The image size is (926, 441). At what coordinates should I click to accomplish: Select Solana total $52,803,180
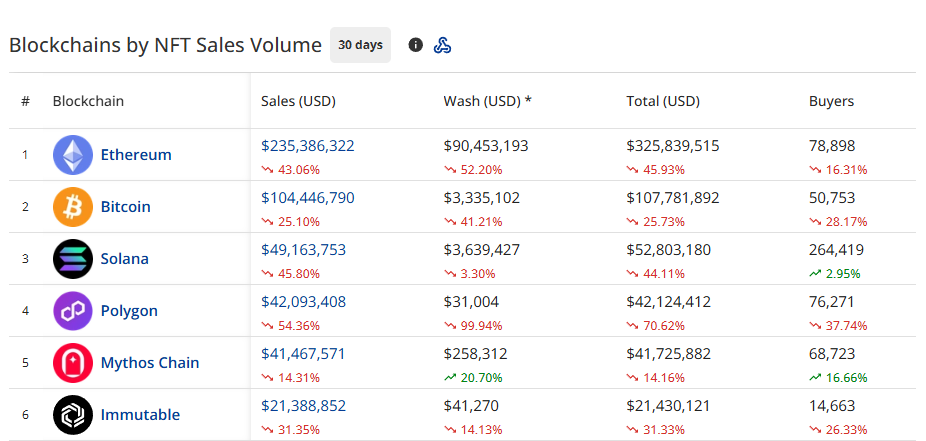[669, 250]
